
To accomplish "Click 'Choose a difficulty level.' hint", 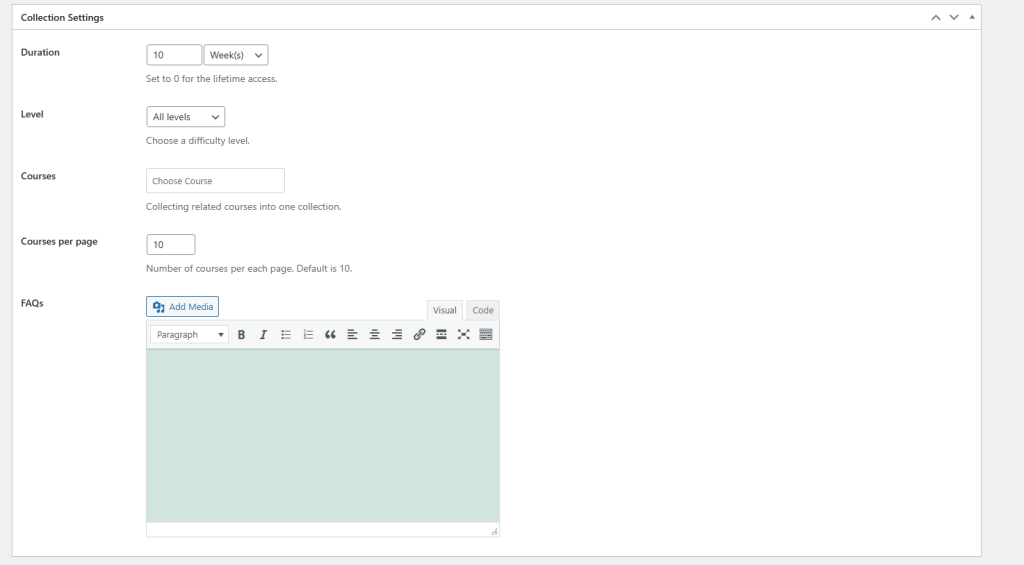I will pos(198,140).
